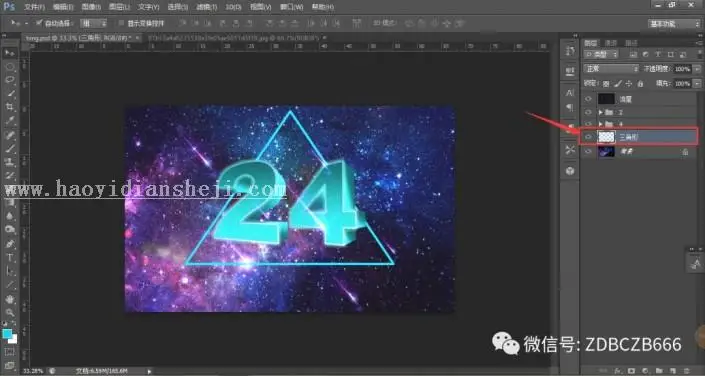The width and height of the screenshot is (705, 376).
Task: Open the 图像(I) menu
Action: click(91, 7)
